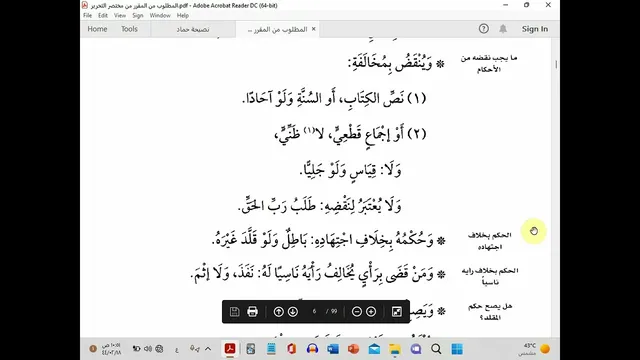
Task: Click the save file icon in floating toolbar
Action: click(234, 312)
